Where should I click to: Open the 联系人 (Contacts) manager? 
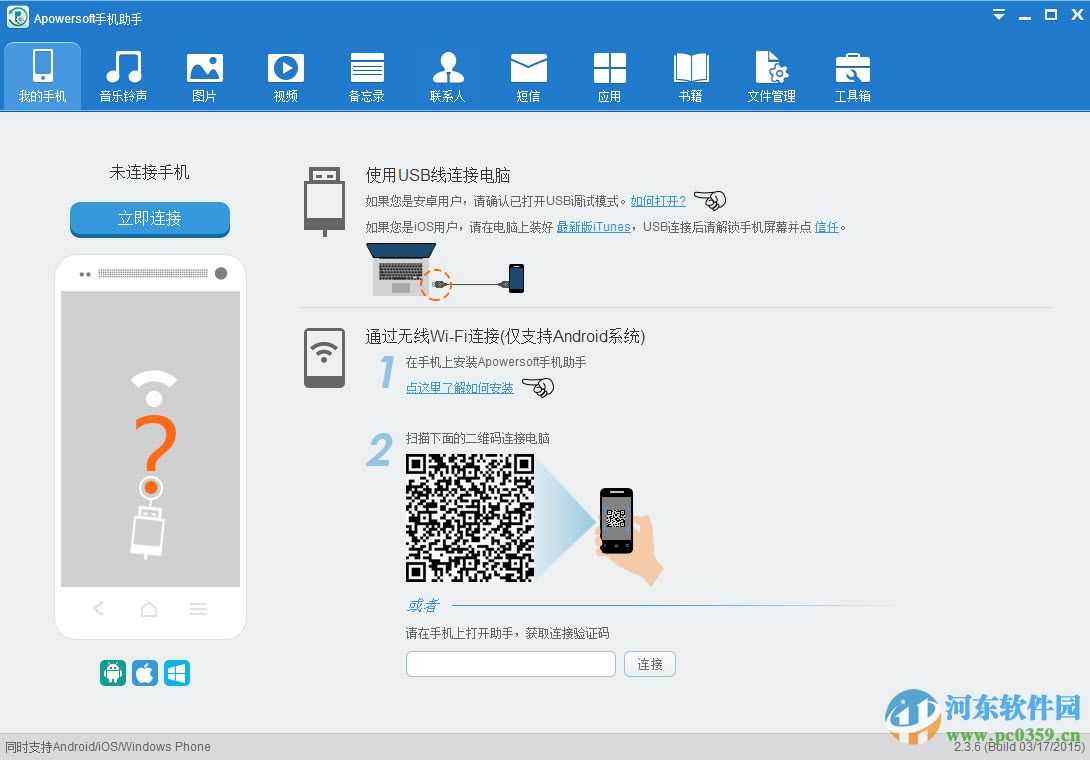point(447,75)
